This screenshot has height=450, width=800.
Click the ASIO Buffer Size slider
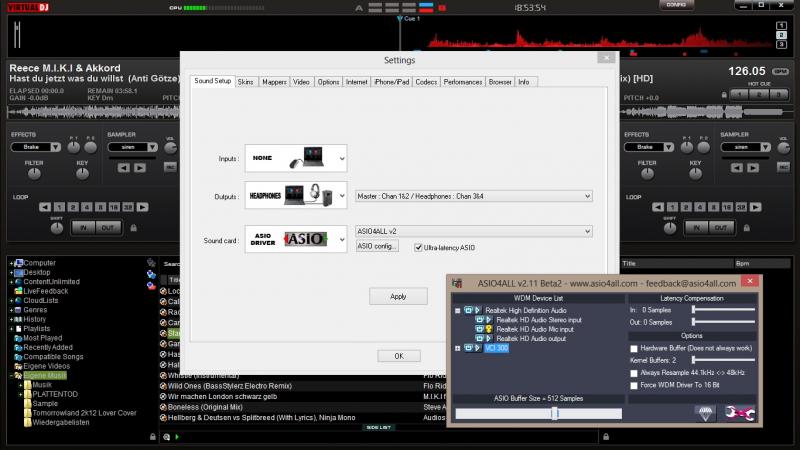tap(554, 413)
